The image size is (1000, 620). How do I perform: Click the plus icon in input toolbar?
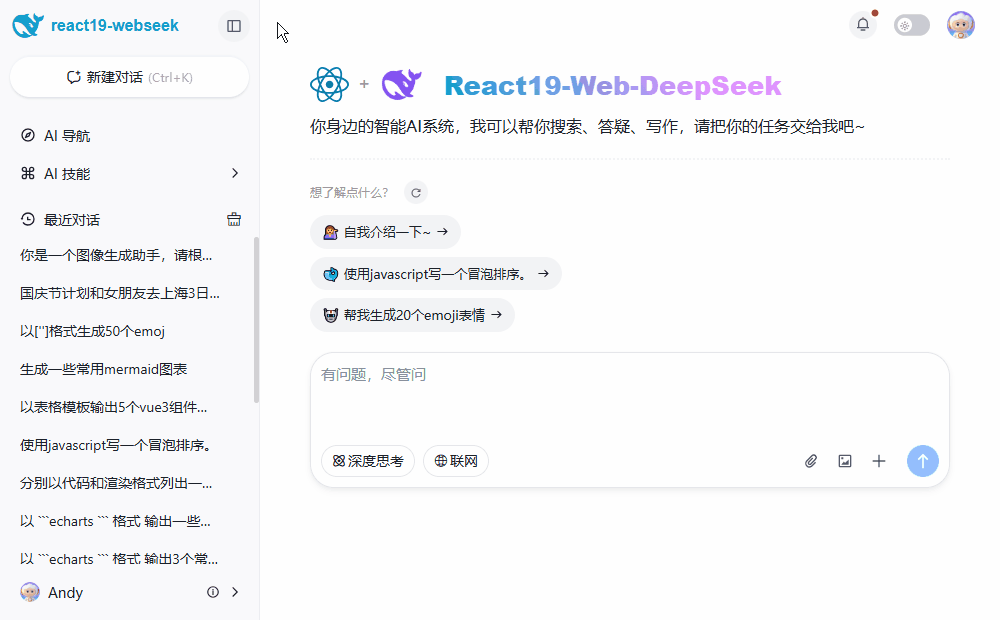point(879,461)
